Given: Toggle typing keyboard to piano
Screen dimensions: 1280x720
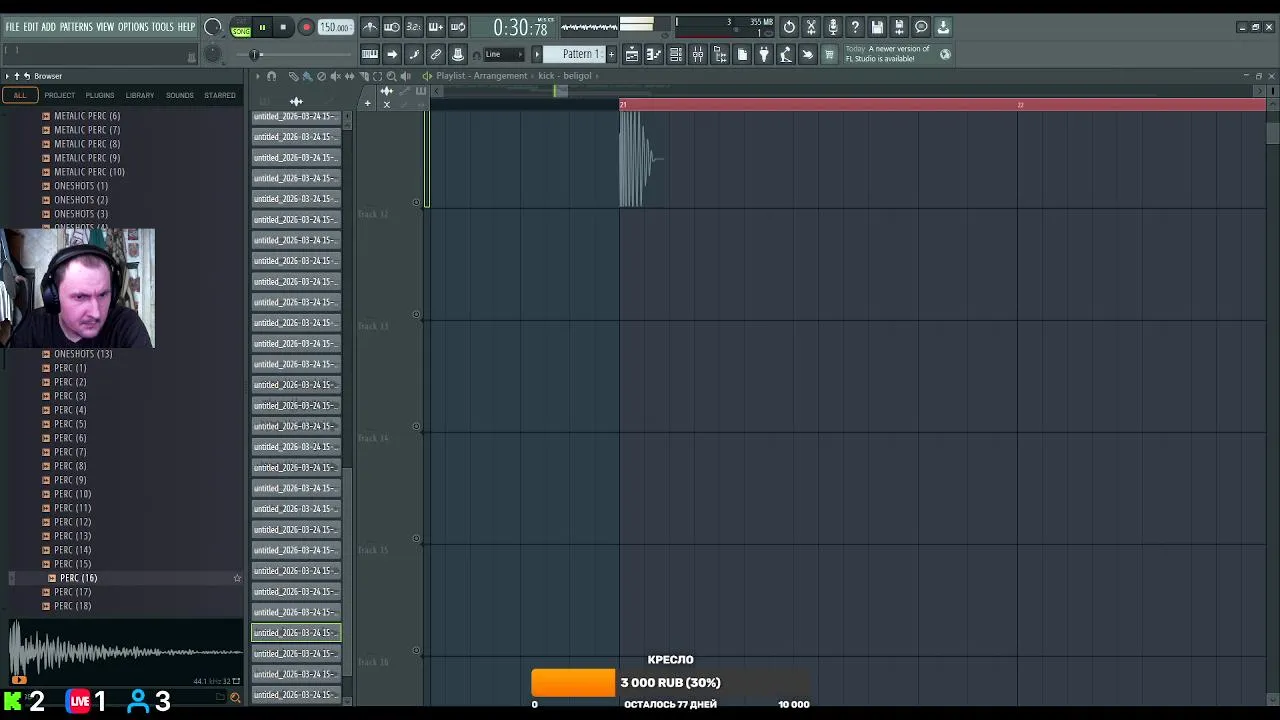Looking at the screenshot, I should 370,54.
